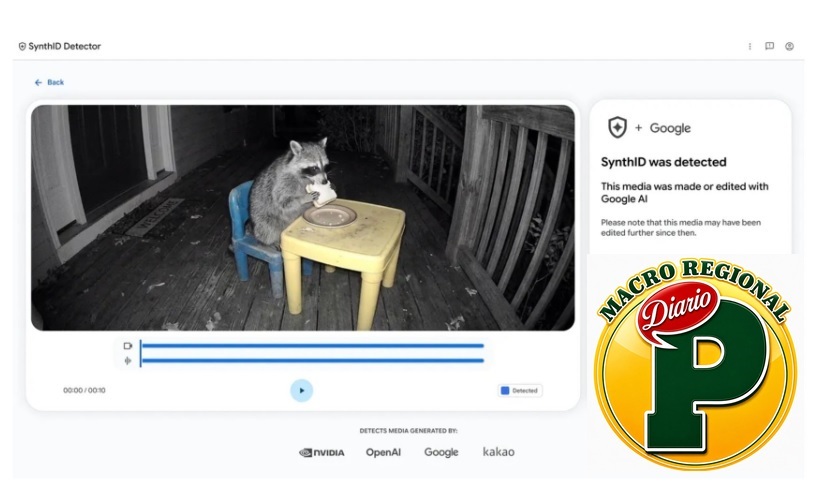Screen dimensions: 820x484
Task: Click the 00:00 / 00:10 time readout
Action: (x=84, y=390)
